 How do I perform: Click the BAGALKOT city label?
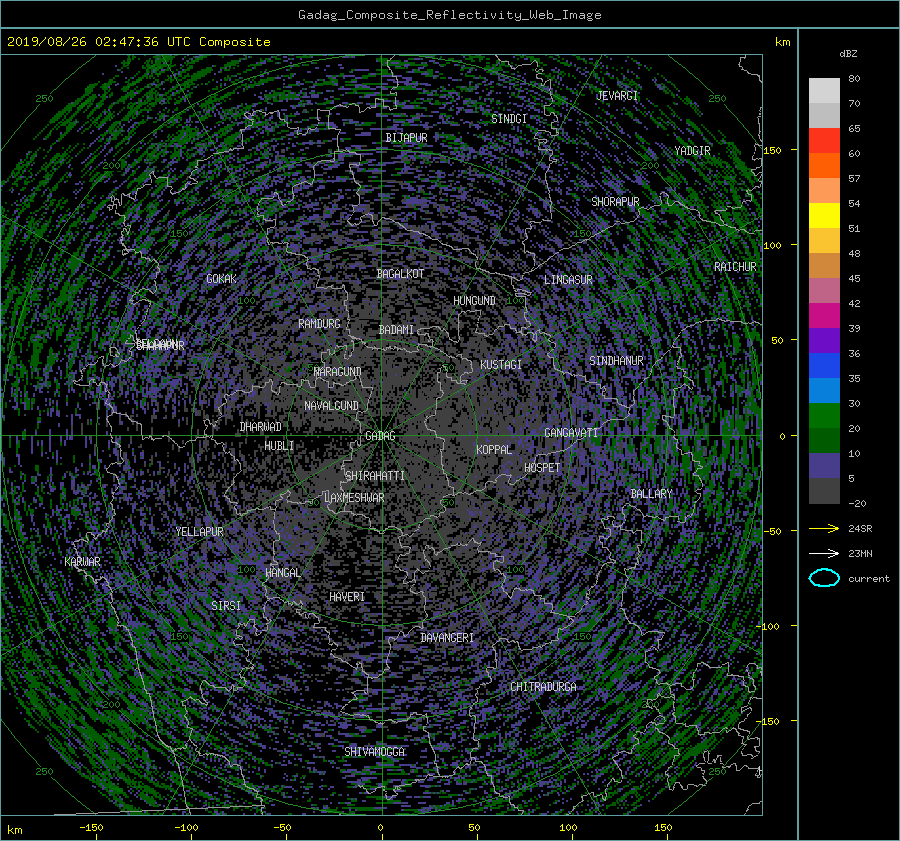[400, 274]
